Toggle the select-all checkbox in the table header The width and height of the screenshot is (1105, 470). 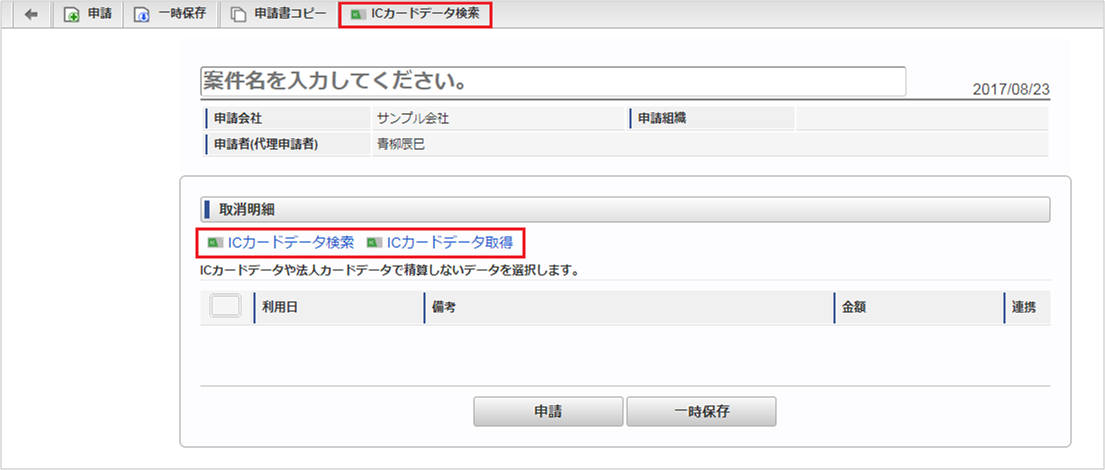[x=226, y=307]
